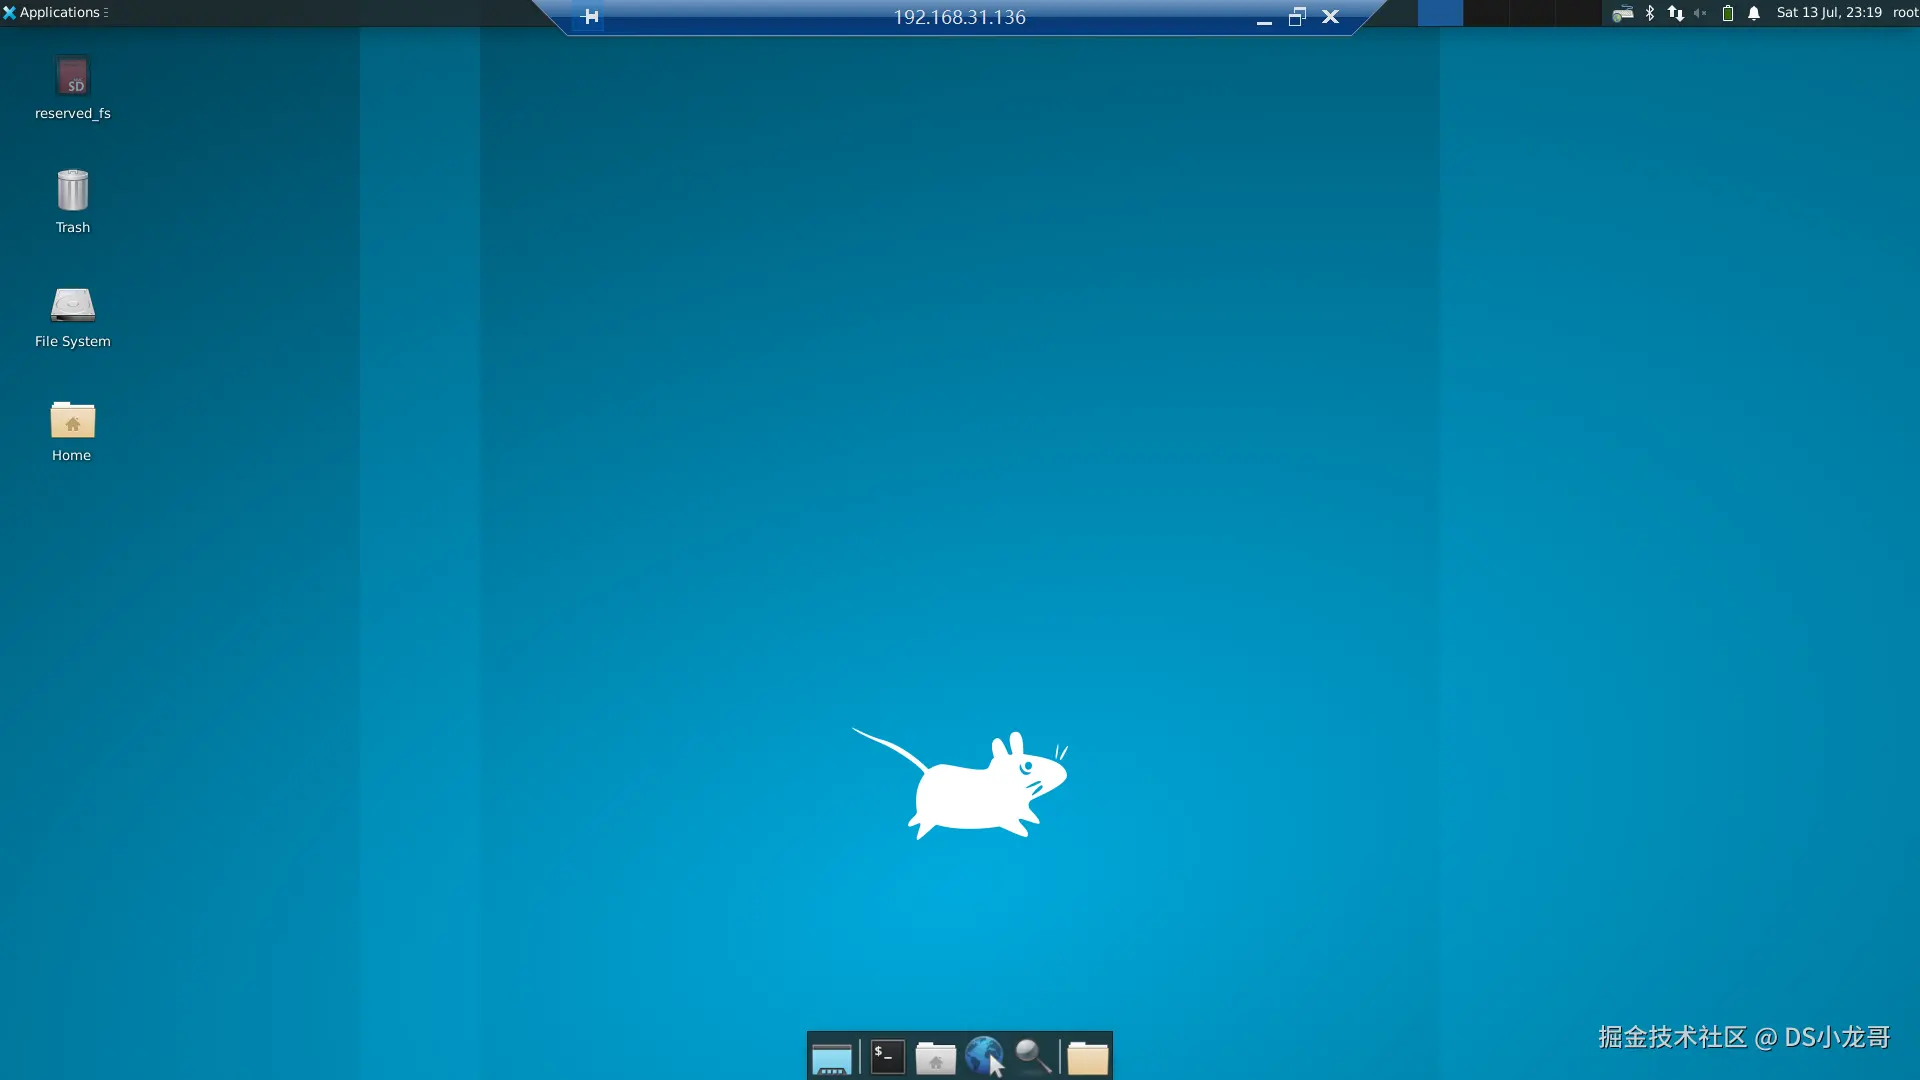Open the notifications bell indicator
This screenshot has width=1920, height=1080.
coord(1754,13)
